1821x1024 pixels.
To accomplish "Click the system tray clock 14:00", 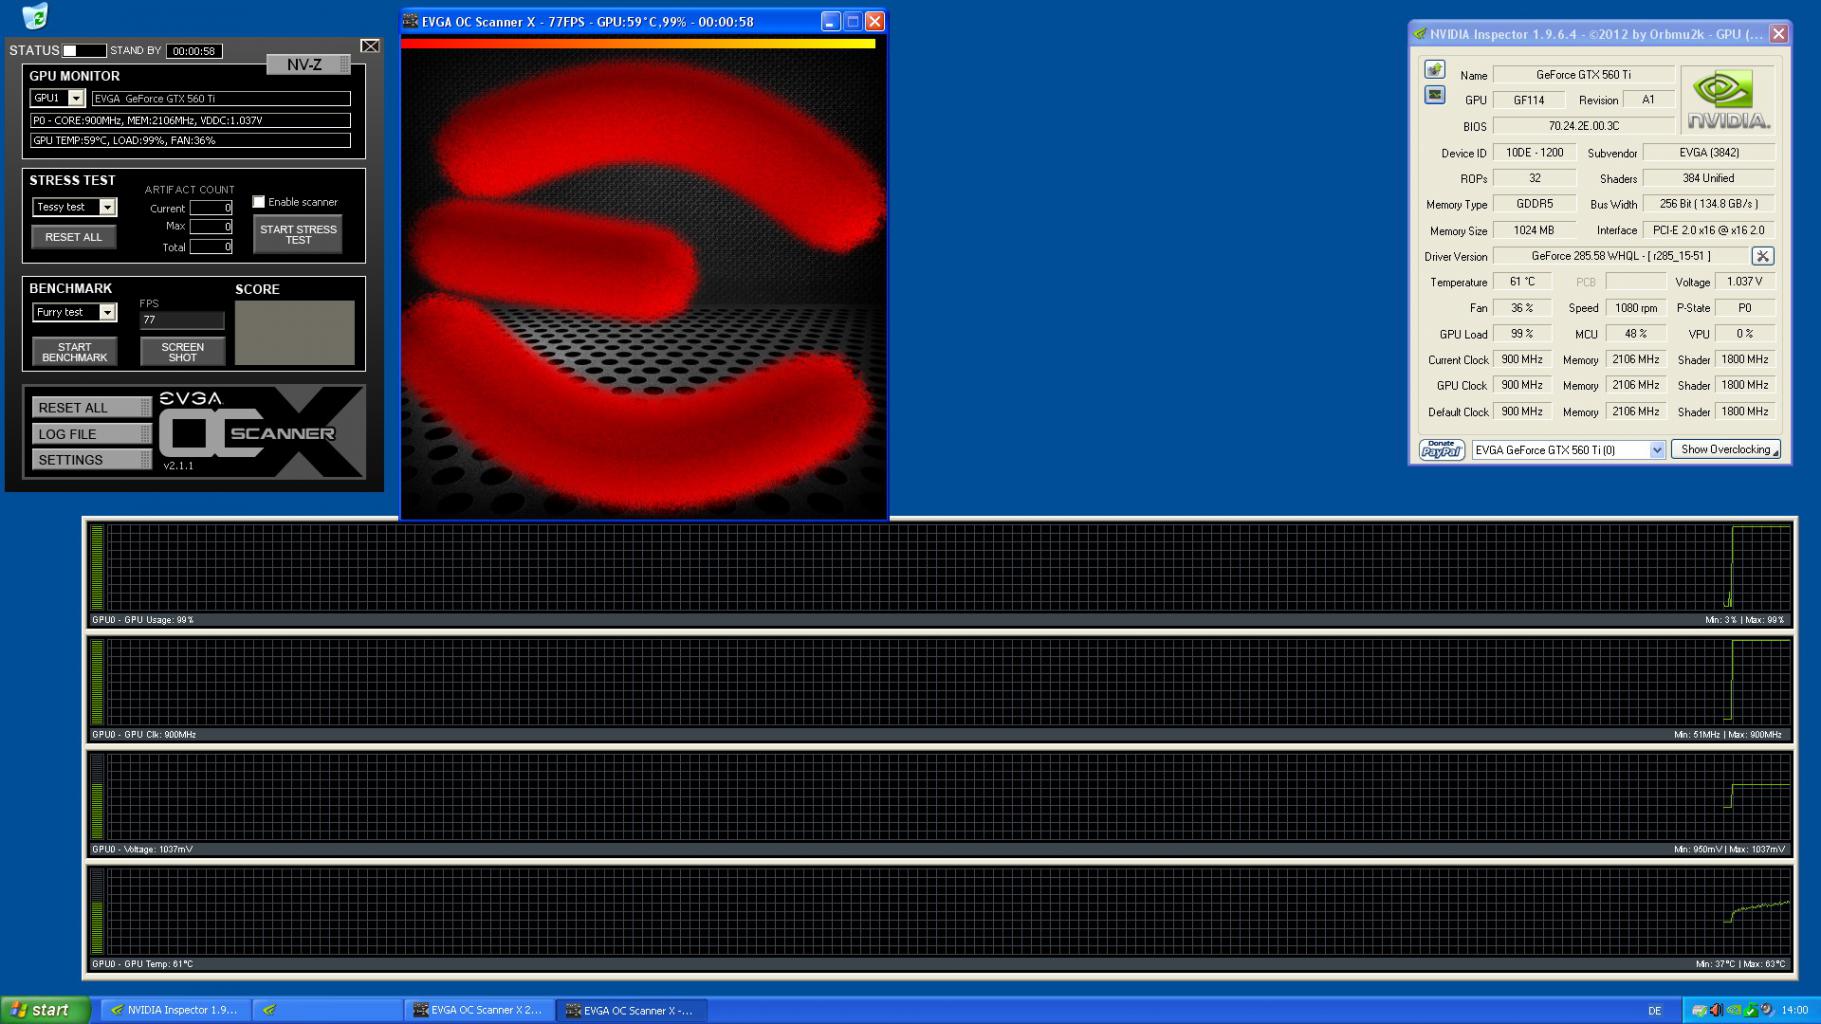I will (1794, 1010).
